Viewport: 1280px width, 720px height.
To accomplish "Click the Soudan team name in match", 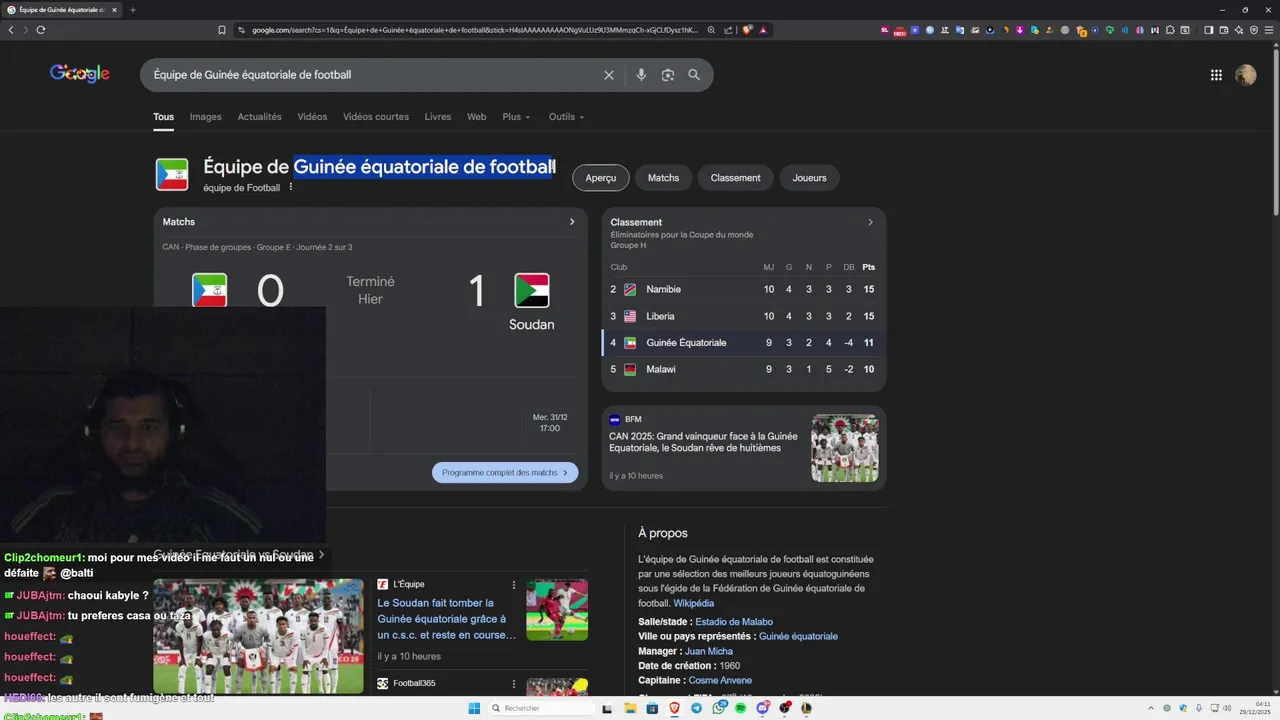I will coord(531,325).
